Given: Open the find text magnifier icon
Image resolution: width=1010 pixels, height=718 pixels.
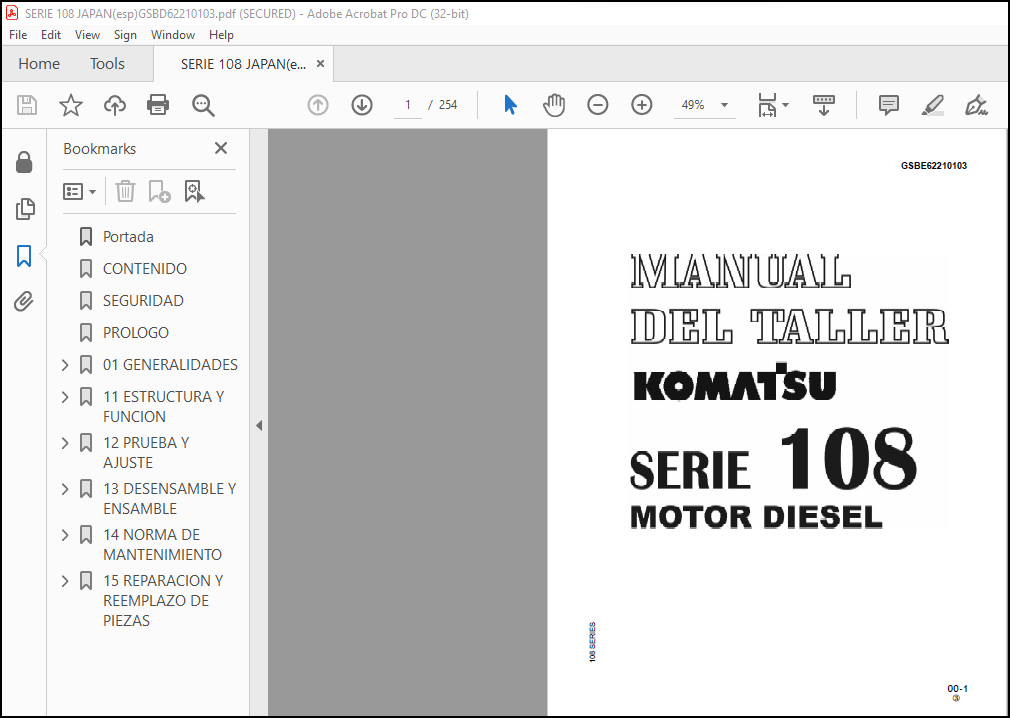Looking at the screenshot, I should coord(203,105).
